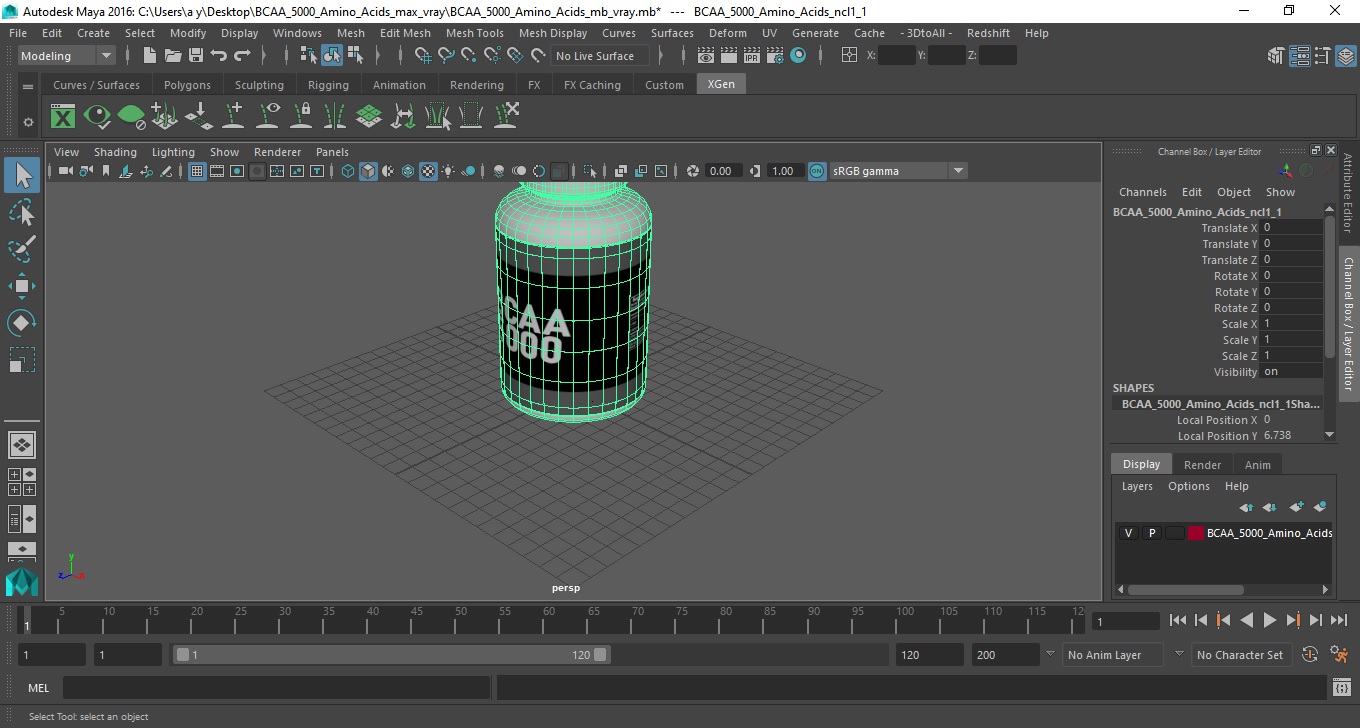Expand the toolbar section after the Redo icon
The width and height of the screenshot is (1360, 728).
tap(263, 56)
